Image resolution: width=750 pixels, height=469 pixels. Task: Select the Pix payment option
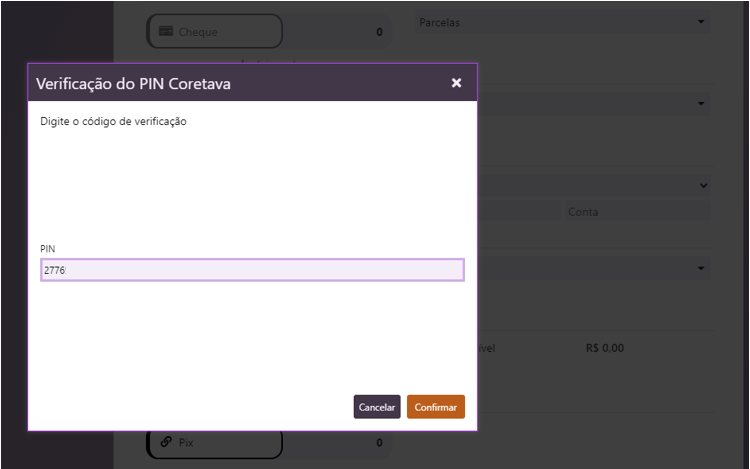click(215, 443)
